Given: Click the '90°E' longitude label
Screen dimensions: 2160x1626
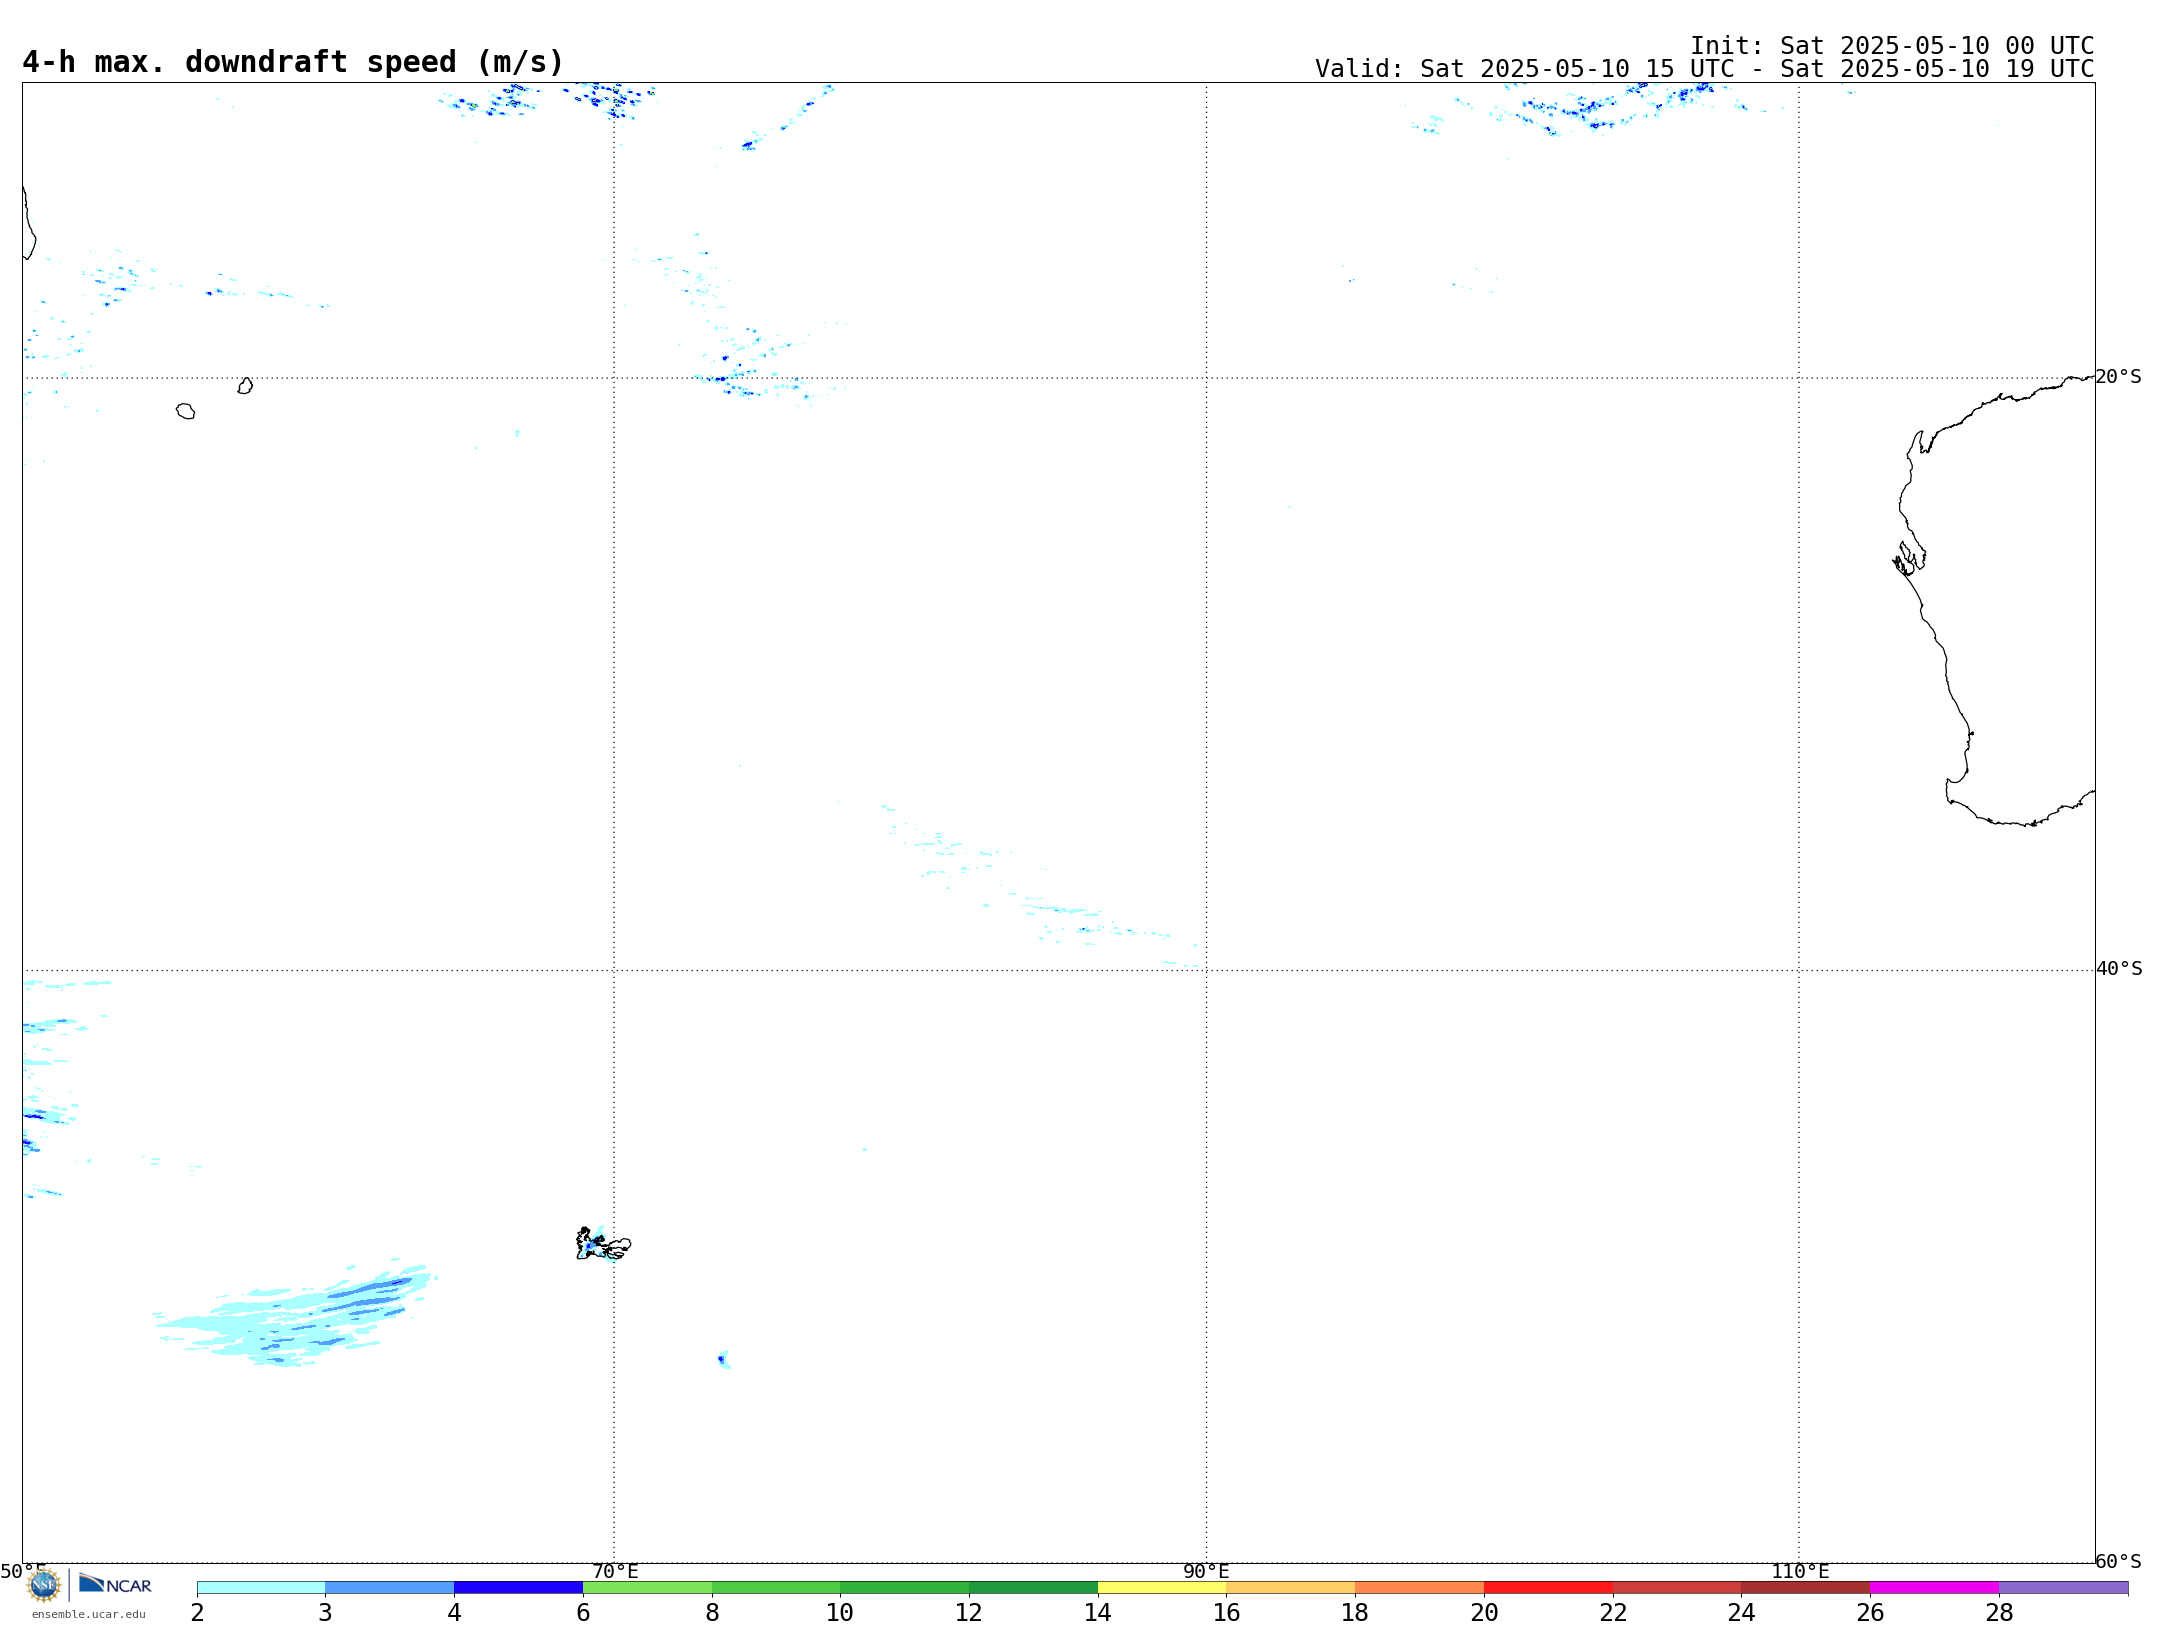Looking at the screenshot, I should pos(1206,1572).
